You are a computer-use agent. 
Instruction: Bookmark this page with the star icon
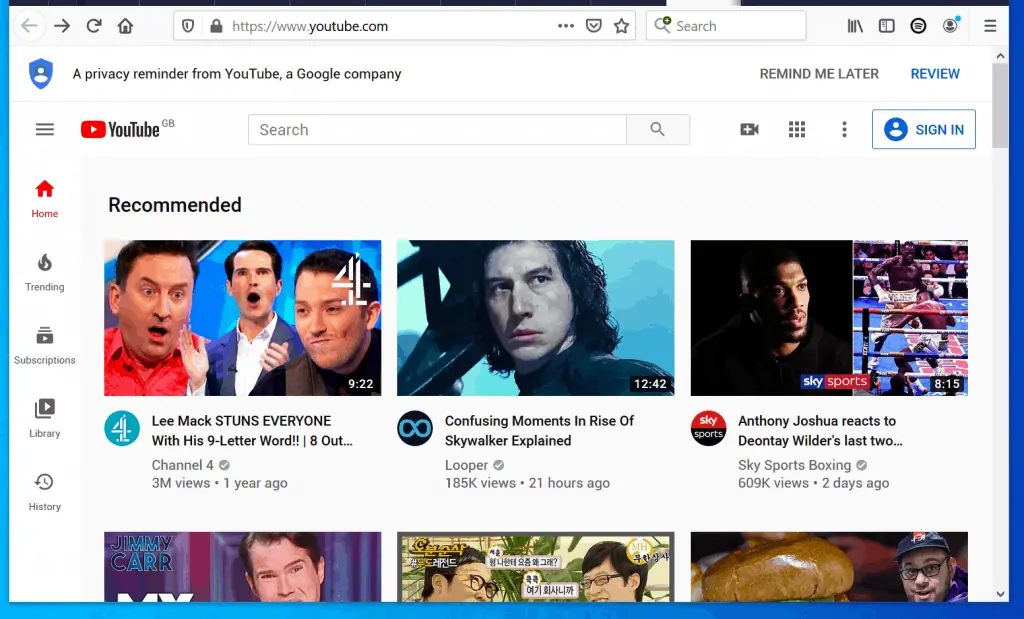pyautogui.click(x=621, y=26)
